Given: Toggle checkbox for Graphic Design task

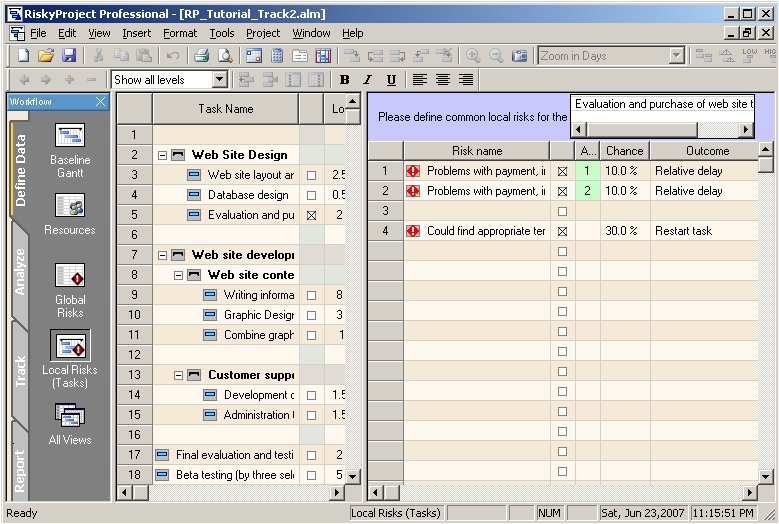Looking at the screenshot, I should (312, 315).
